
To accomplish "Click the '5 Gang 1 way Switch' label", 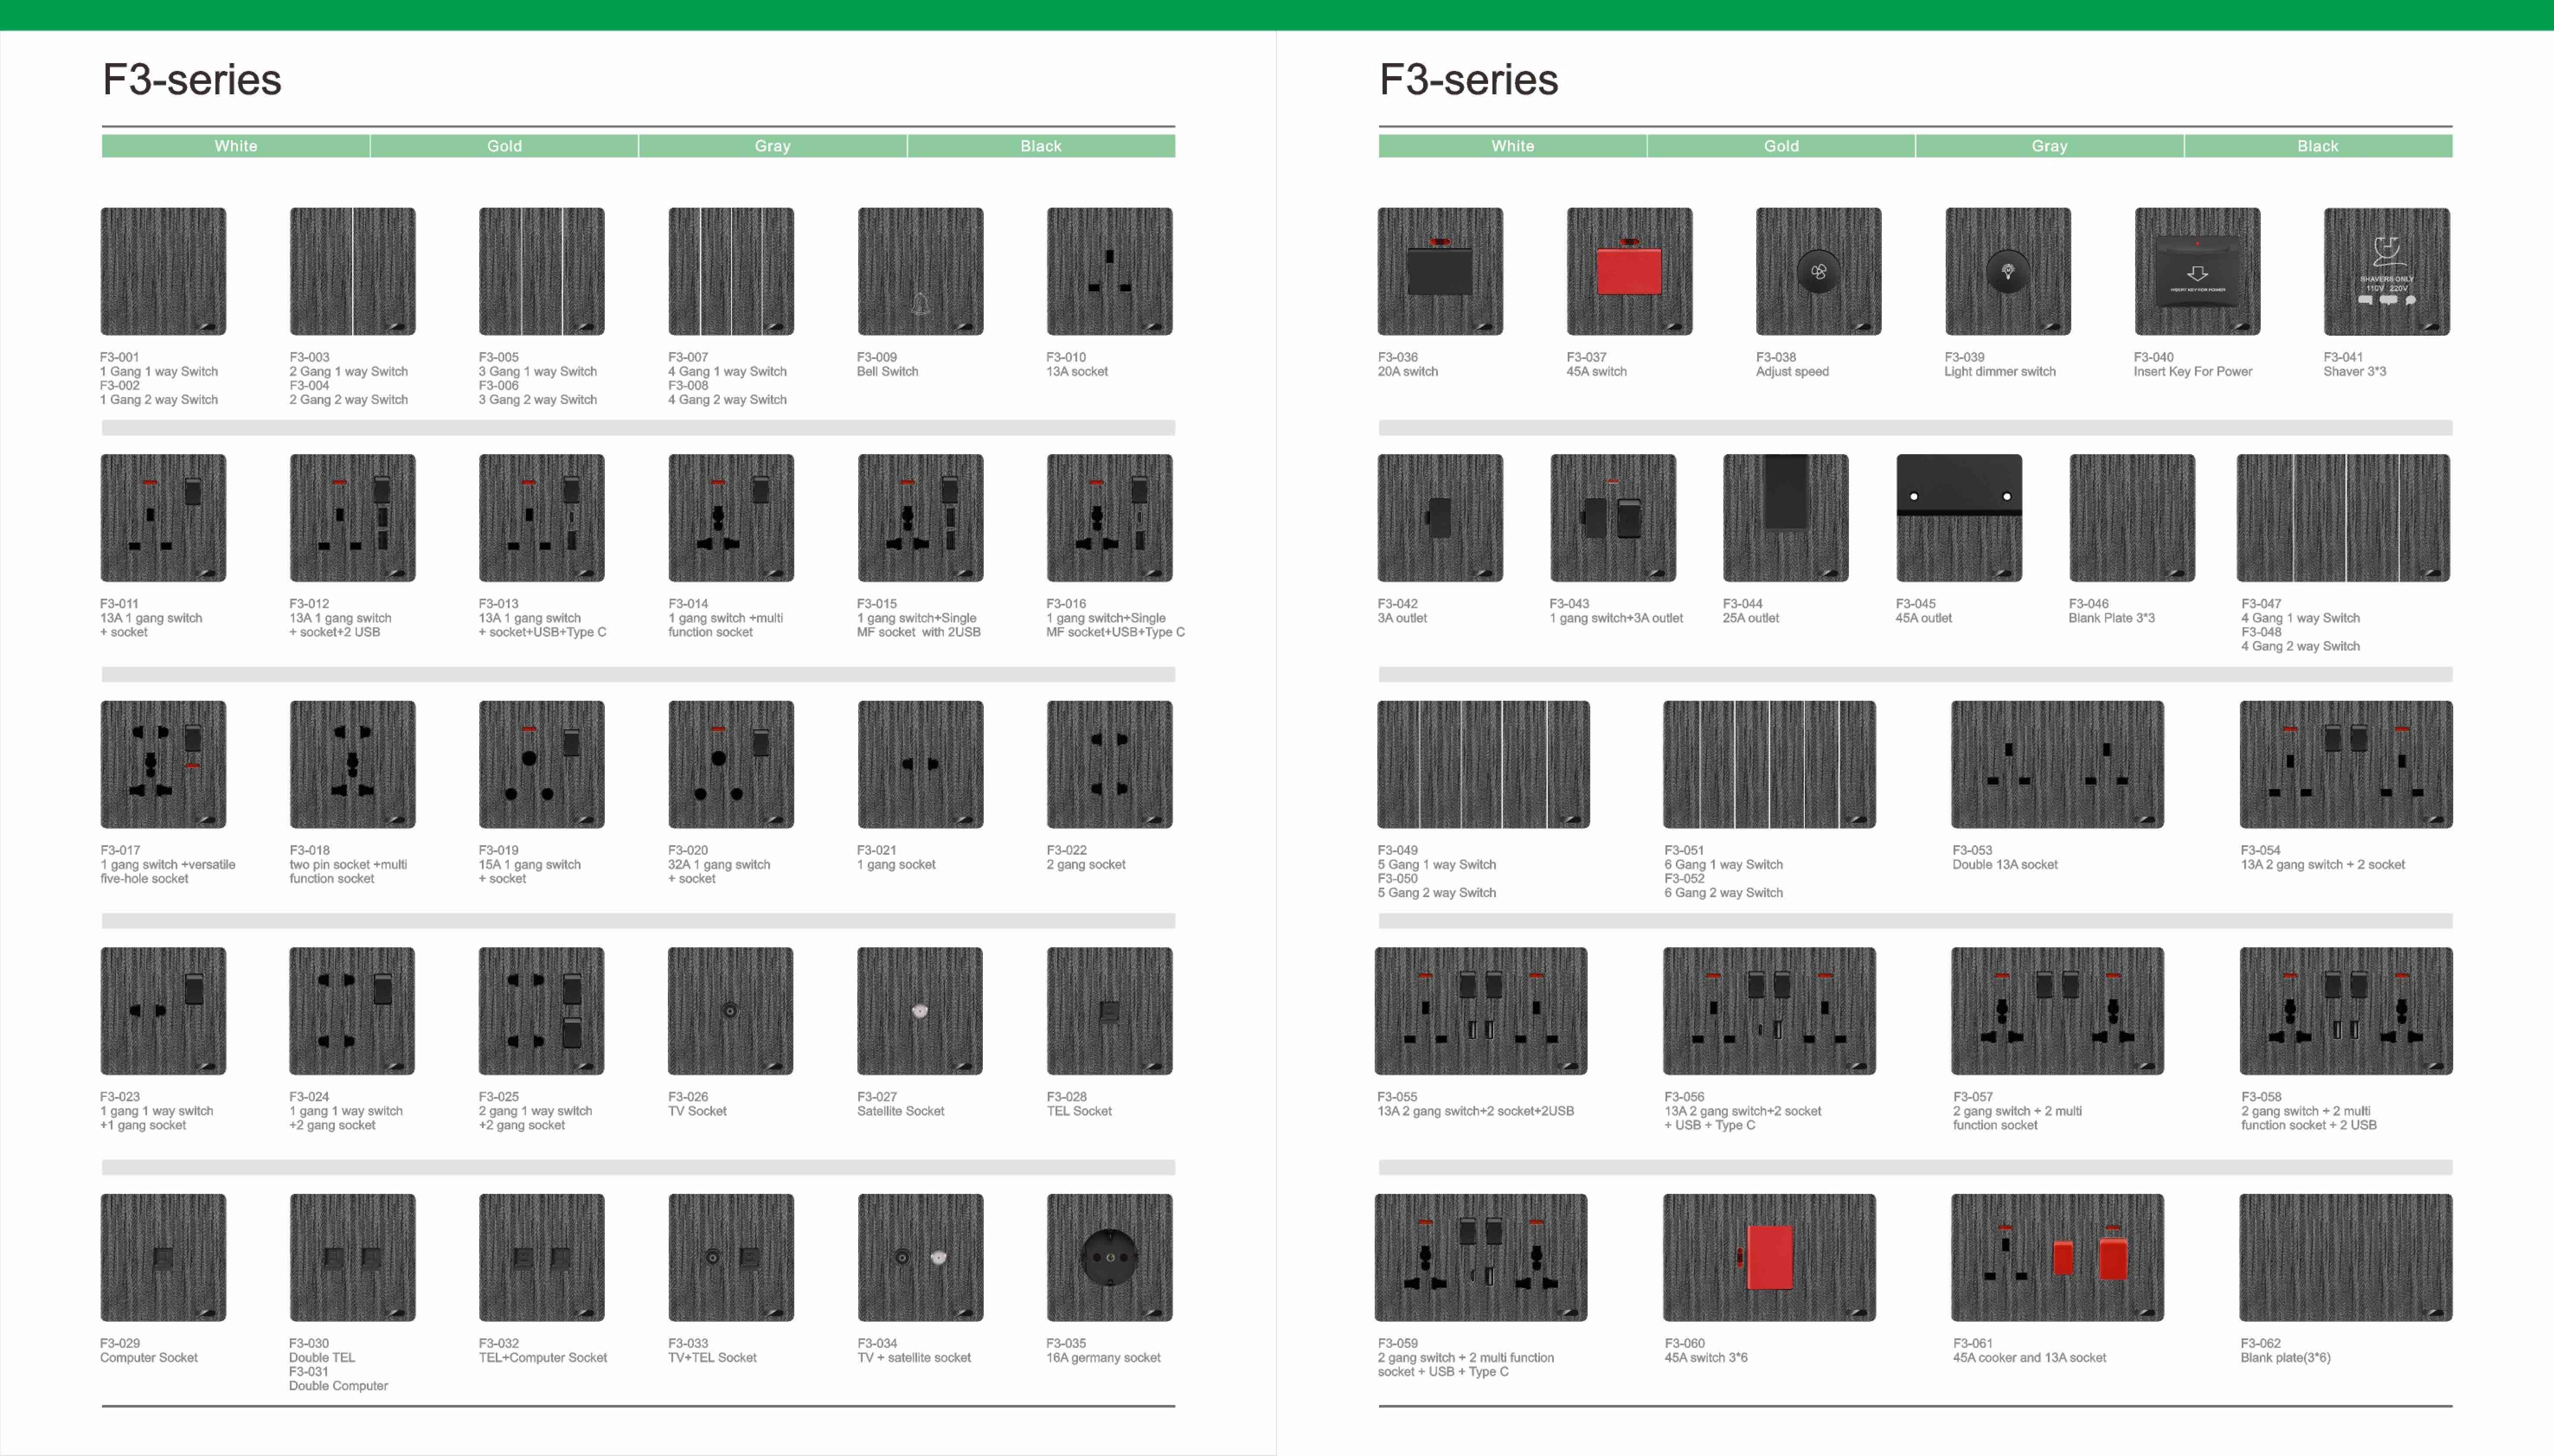I will point(1437,865).
